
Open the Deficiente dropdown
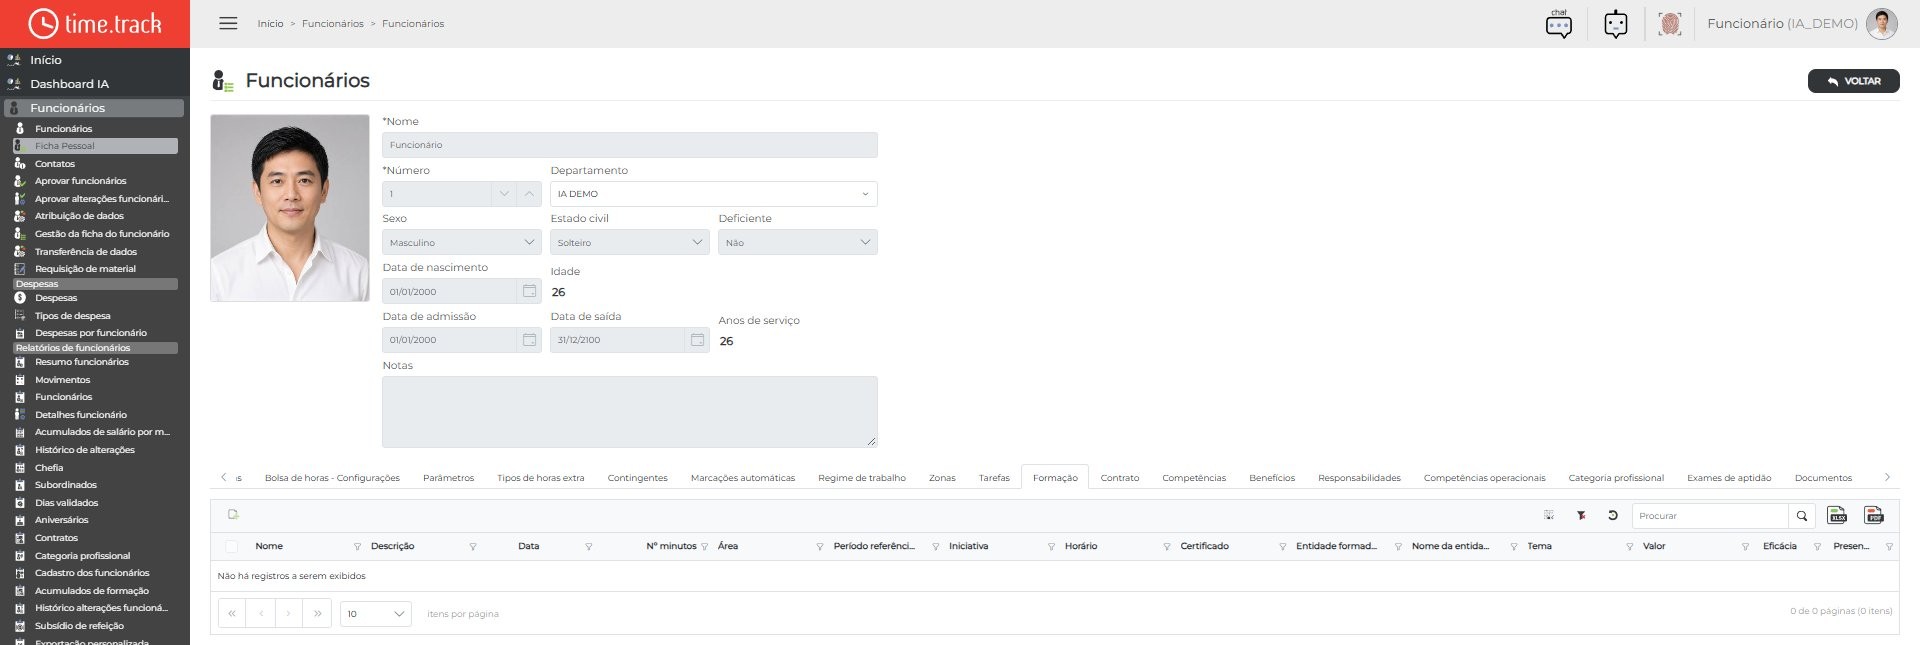pyautogui.click(x=798, y=242)
